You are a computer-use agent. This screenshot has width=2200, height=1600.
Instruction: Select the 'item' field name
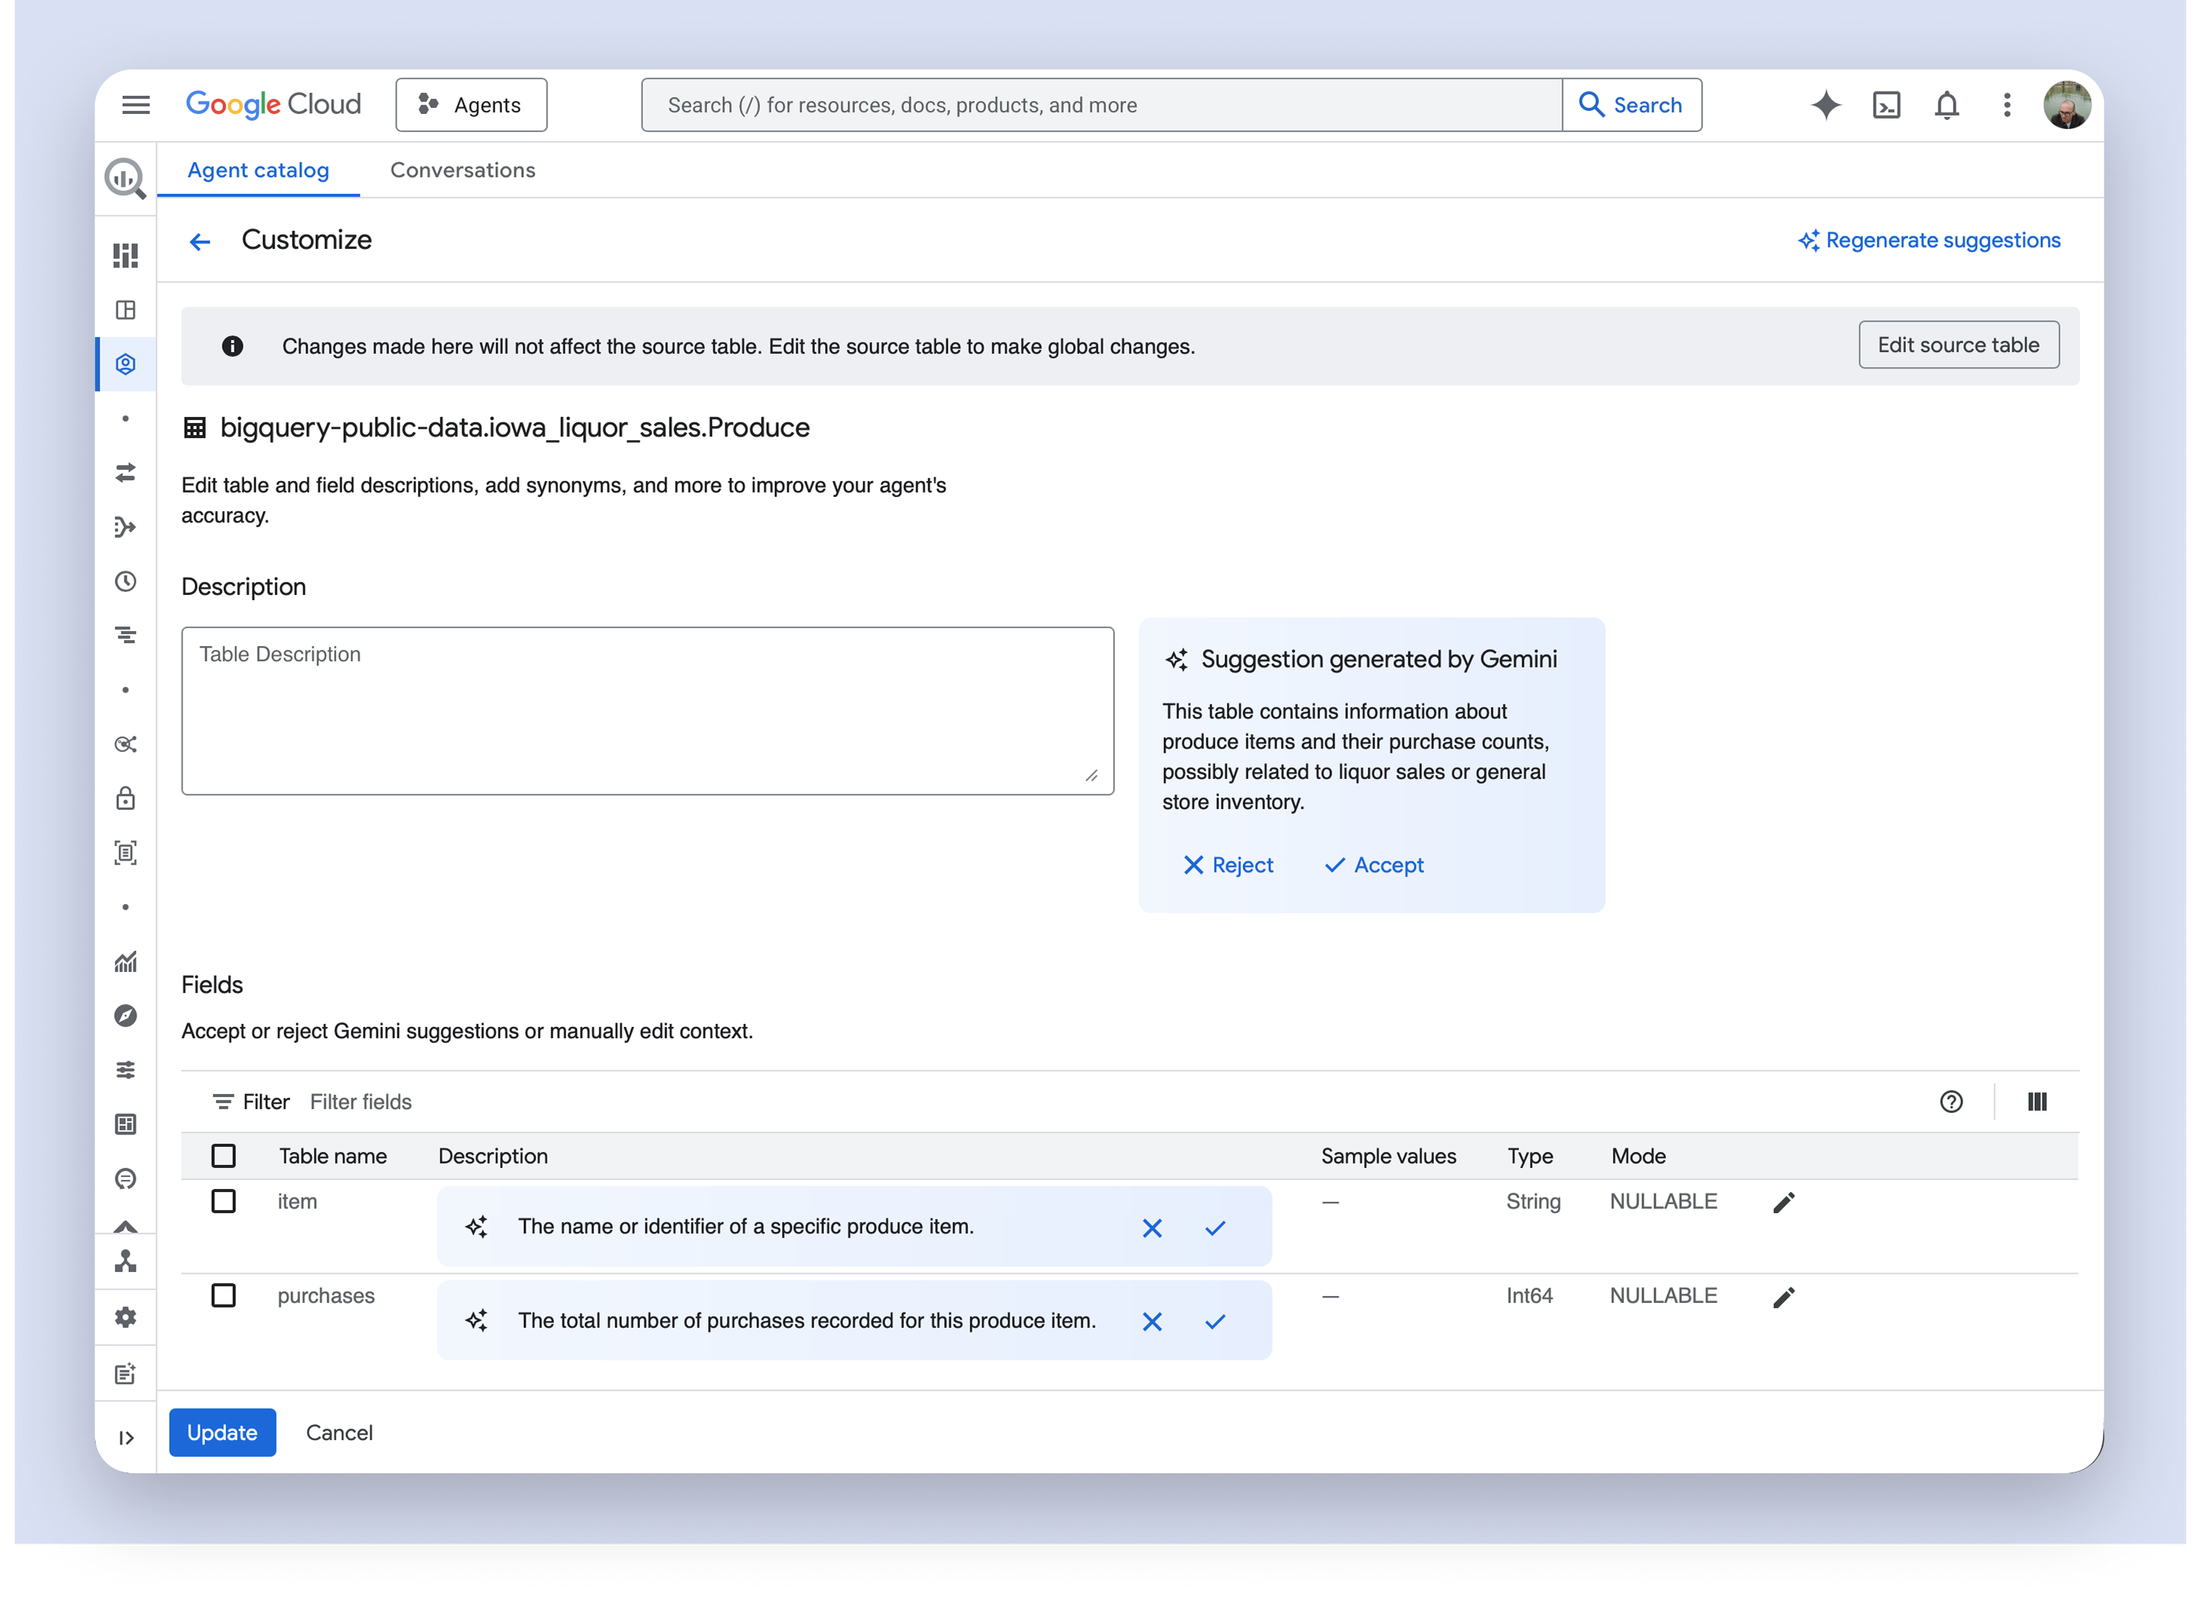[x=297, y=1201]
